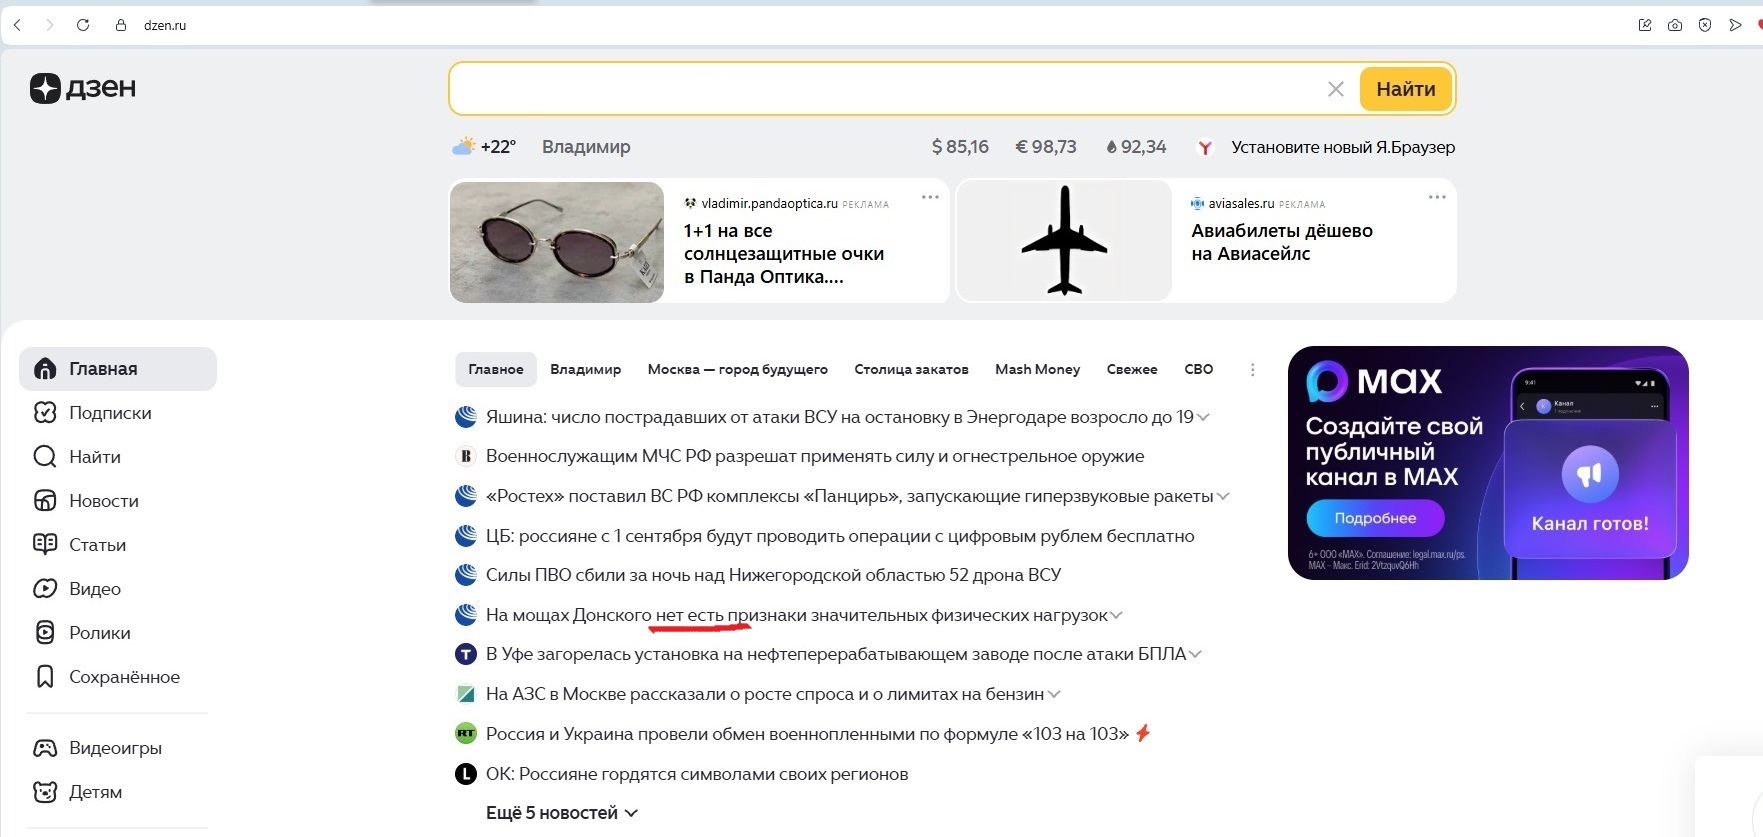Click the Главная home icon in sidebar
Viewport: 1763px width, 837px height.
pyautogui.click(x=45, y=369)
